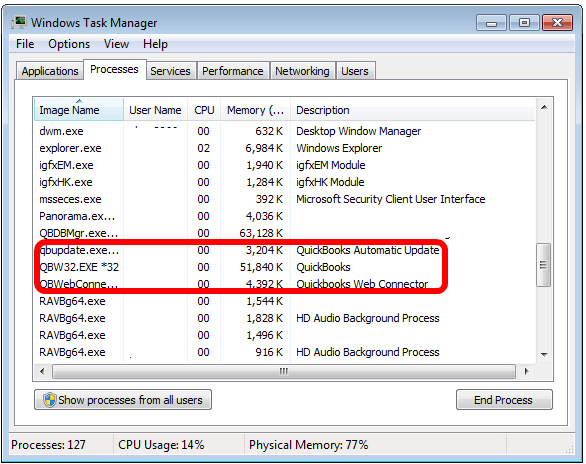Click the 6,984 K memory value

[x=264, y=148]
